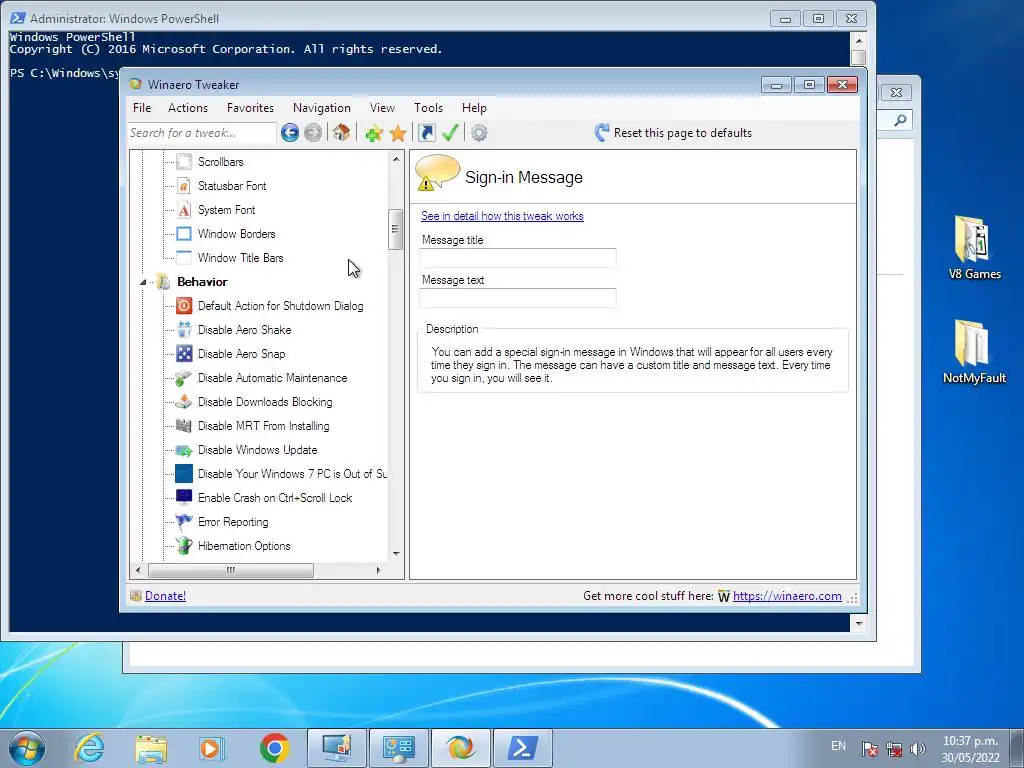Screen dimensions: 1024x768
Task: Click the Disable MRT From Installing icon
Action: point(184,426)
